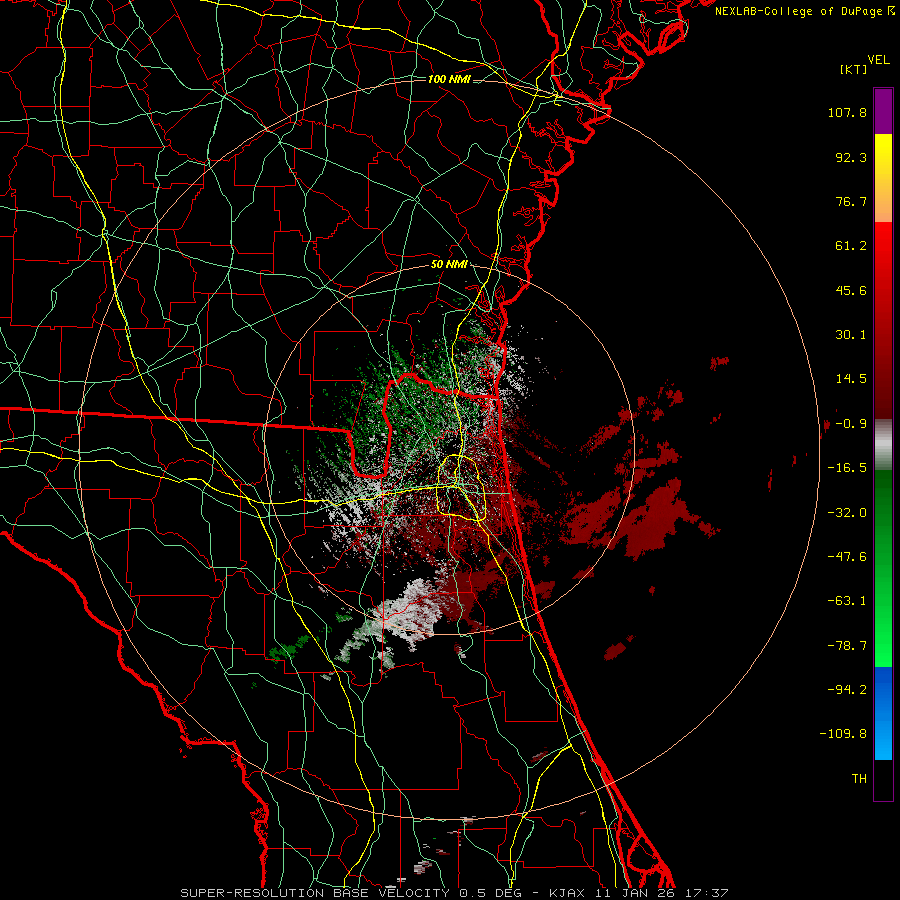The width and height of the screenshot is (900, 900).
Task: Click the -16.5 velocity scale value
Action: [x=847, y=468]
